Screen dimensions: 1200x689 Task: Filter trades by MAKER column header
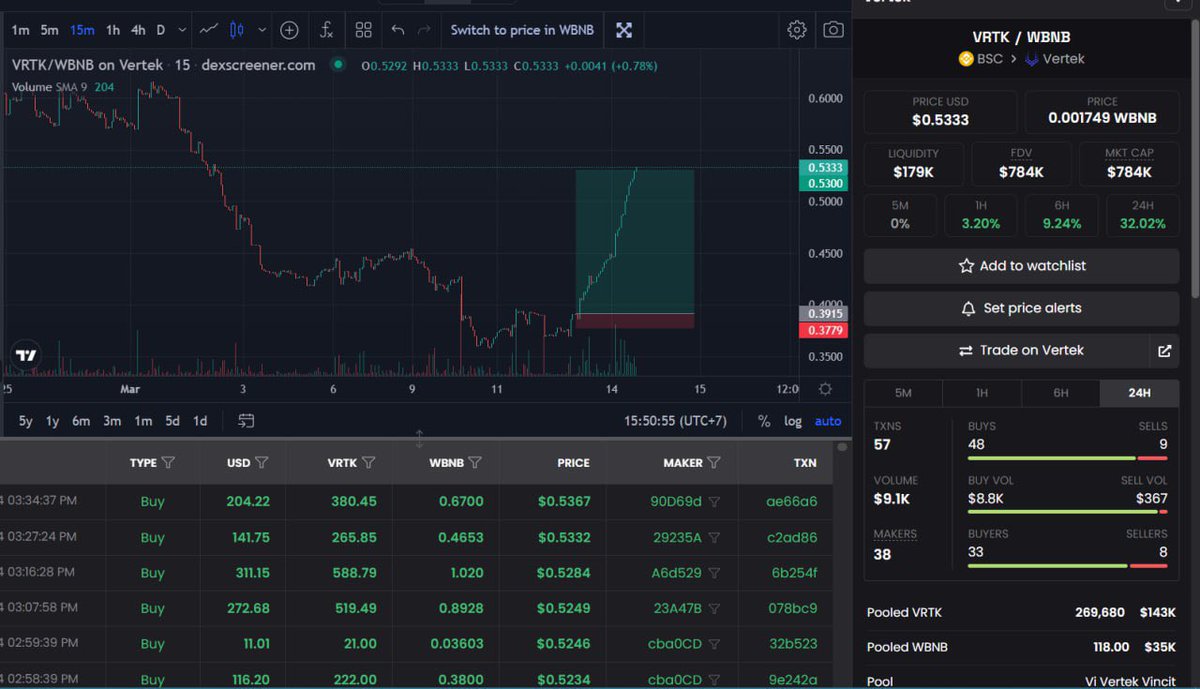point(714,463)
